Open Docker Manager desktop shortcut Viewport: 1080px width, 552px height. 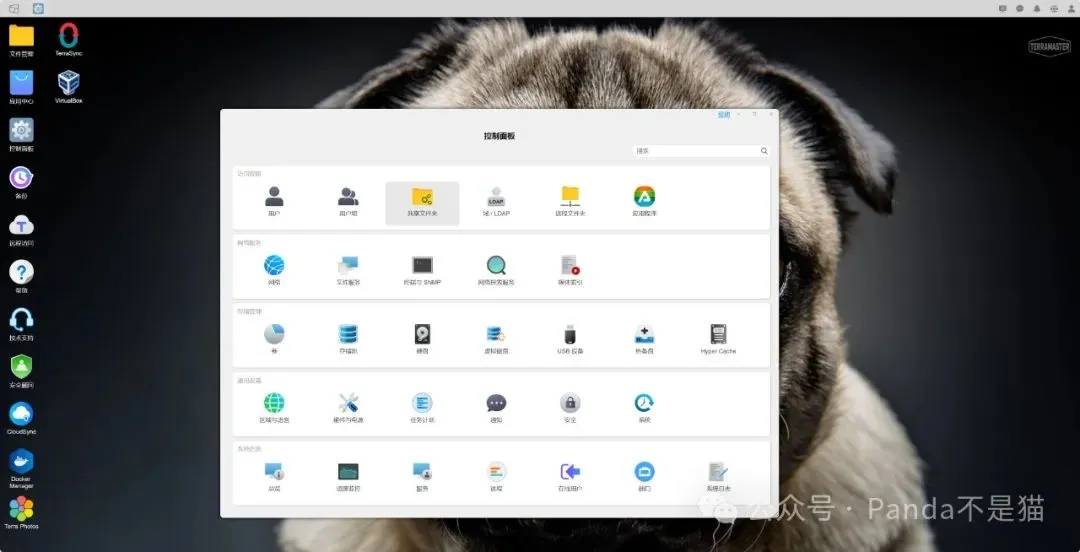[21, 469]
